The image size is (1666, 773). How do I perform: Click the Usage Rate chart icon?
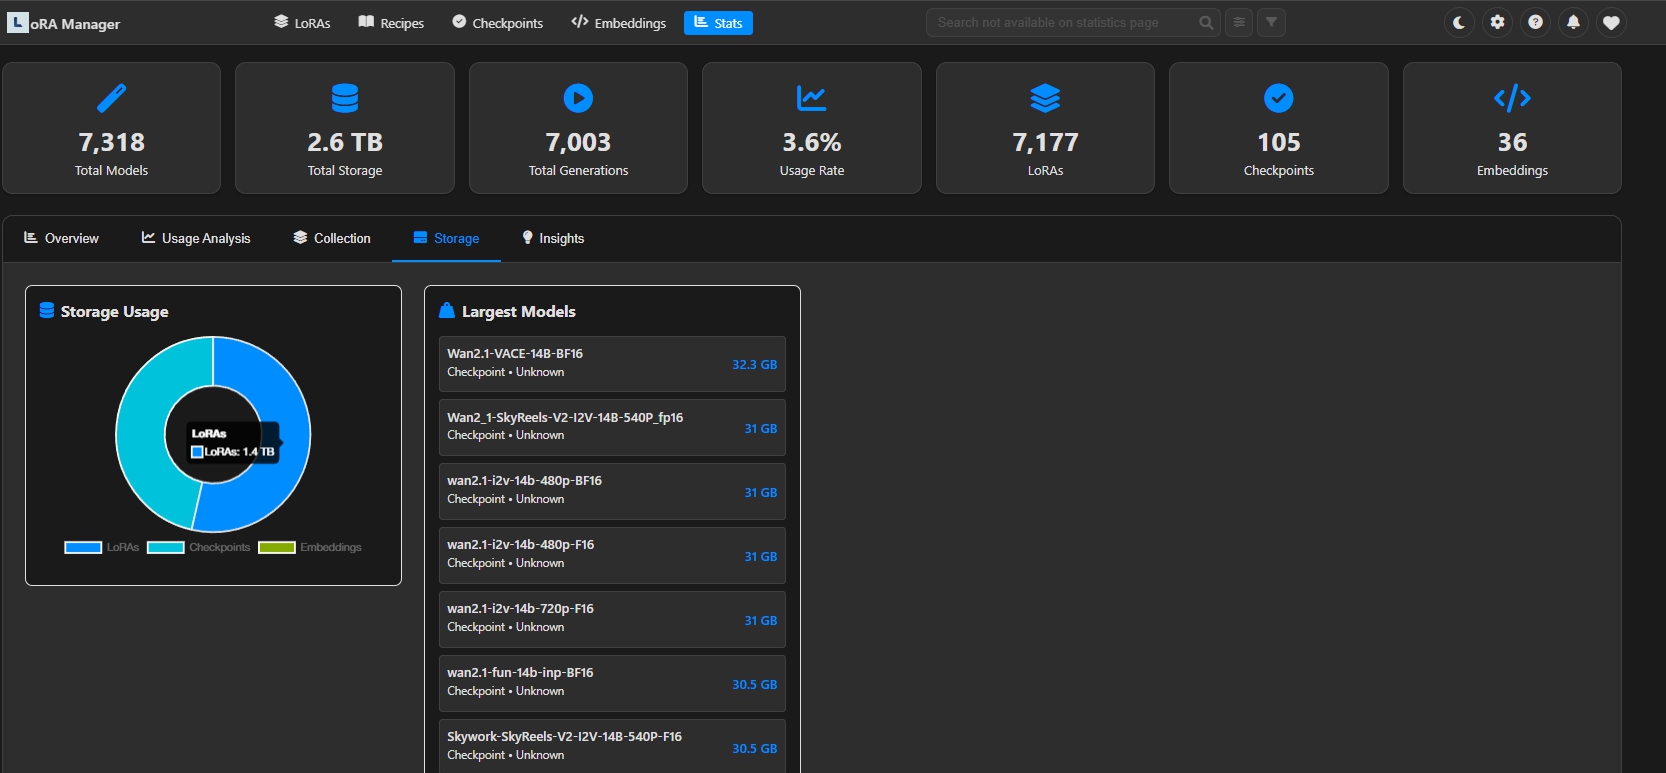[x=812, y=98]
